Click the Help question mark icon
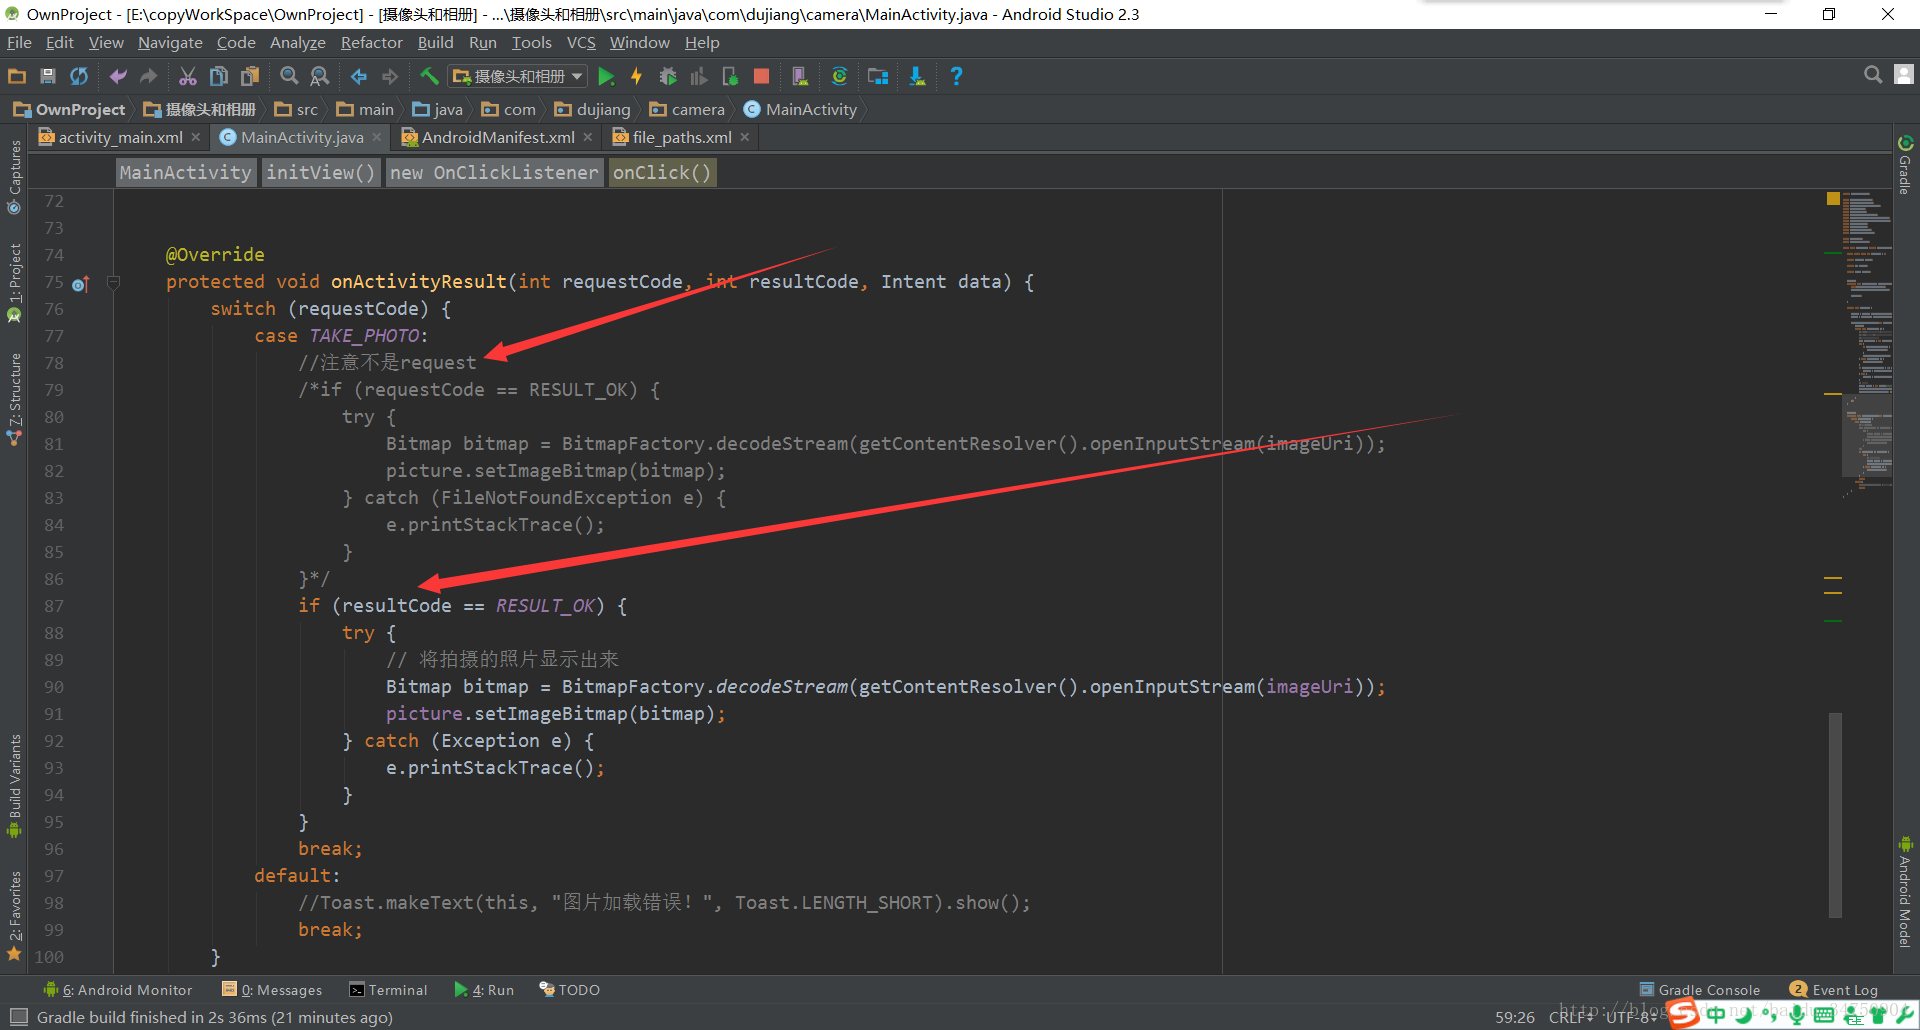 (x=956, y=76)
